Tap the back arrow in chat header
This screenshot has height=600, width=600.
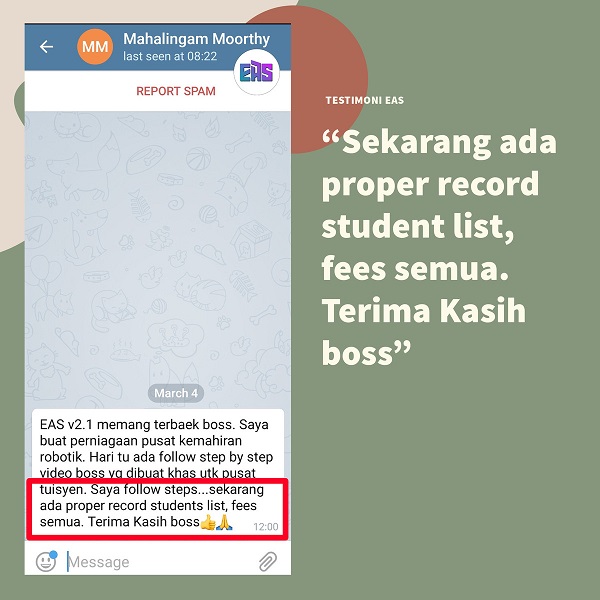[46, 47]
